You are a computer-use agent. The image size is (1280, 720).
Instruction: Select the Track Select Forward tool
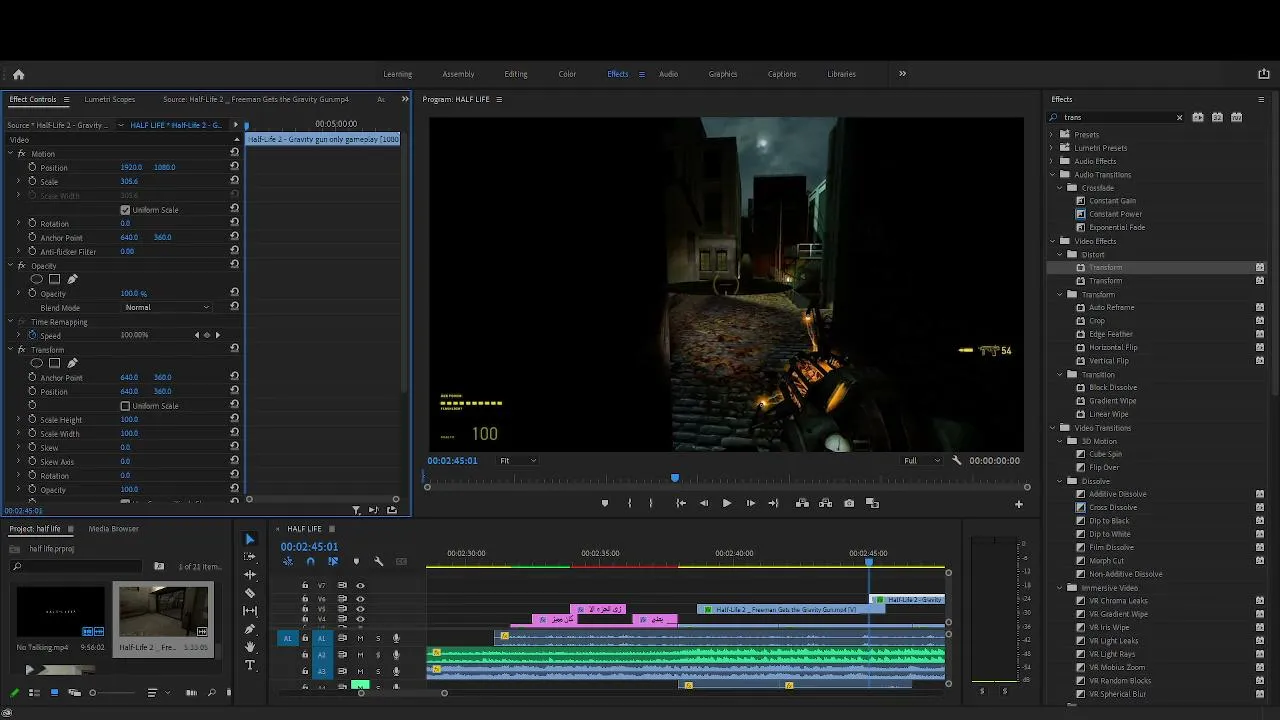(250, 557)
